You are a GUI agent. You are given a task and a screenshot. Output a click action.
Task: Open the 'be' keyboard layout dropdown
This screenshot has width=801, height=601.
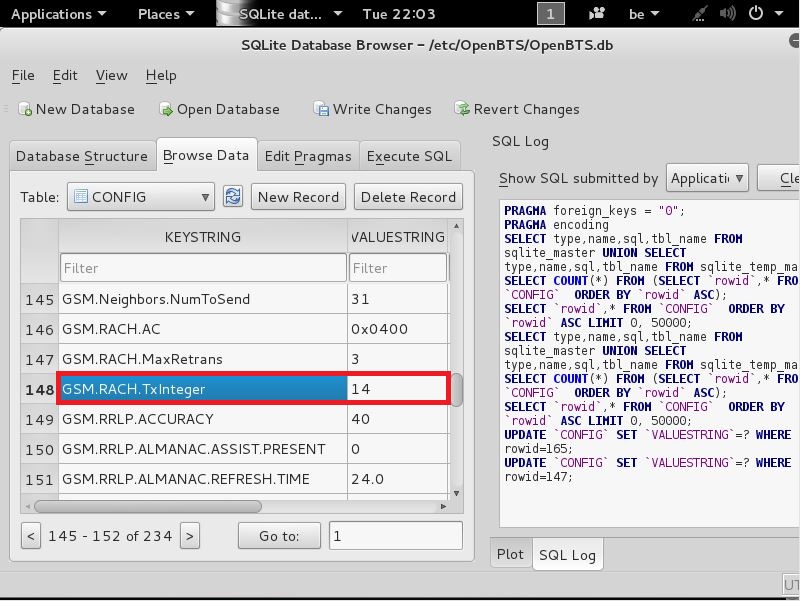644,14
